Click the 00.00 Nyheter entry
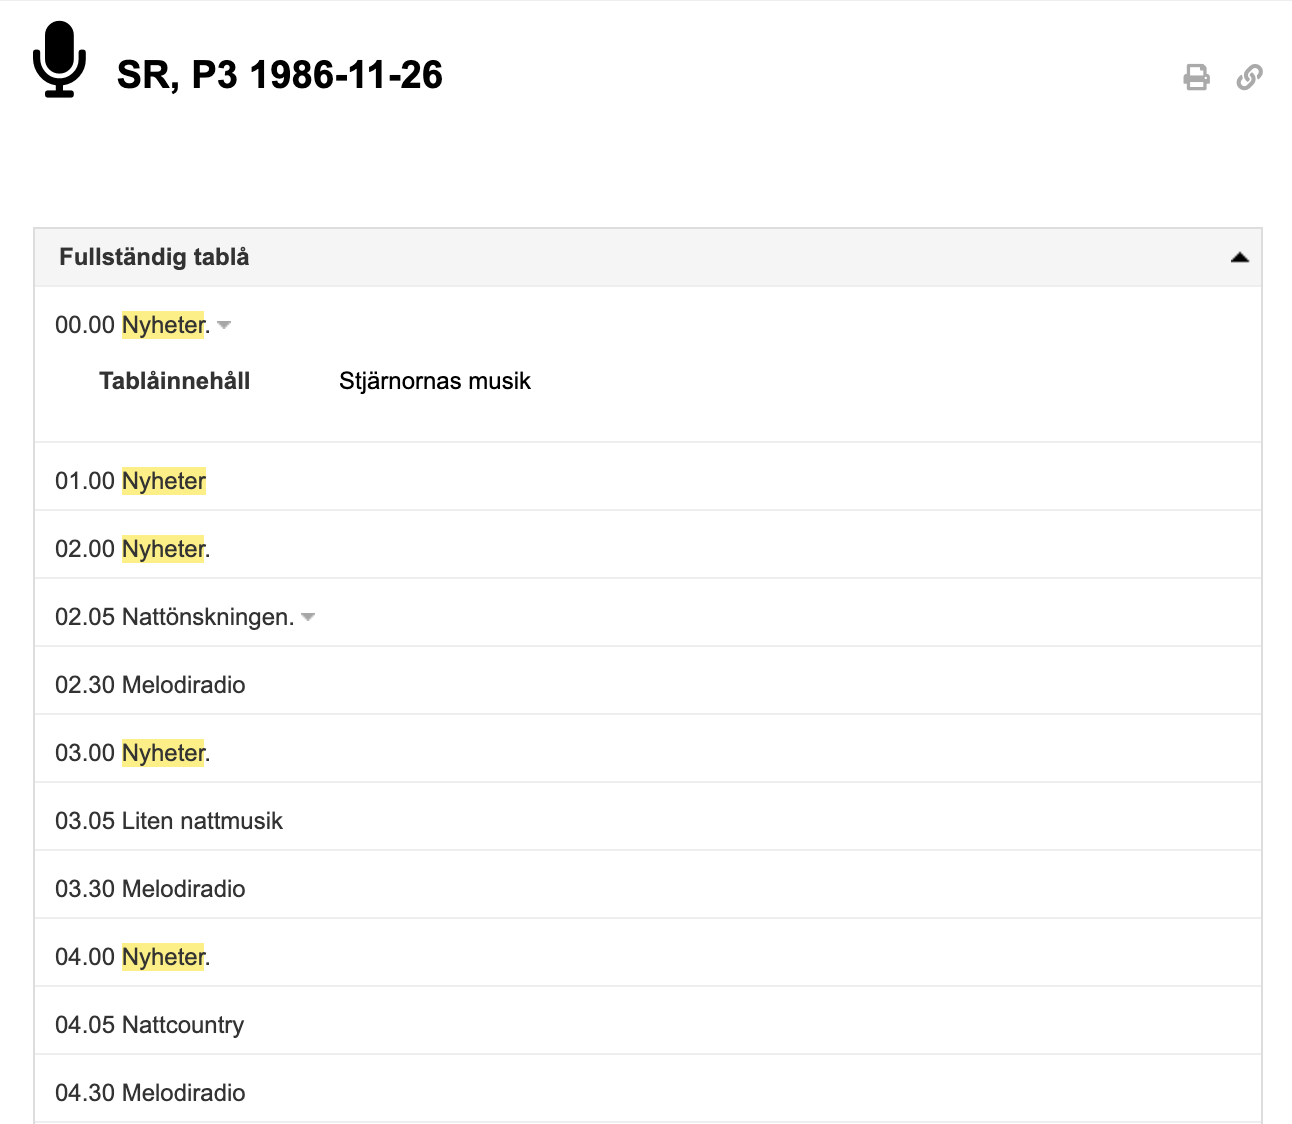Viewport: 1292px width, 1124px height. point(132,325)
